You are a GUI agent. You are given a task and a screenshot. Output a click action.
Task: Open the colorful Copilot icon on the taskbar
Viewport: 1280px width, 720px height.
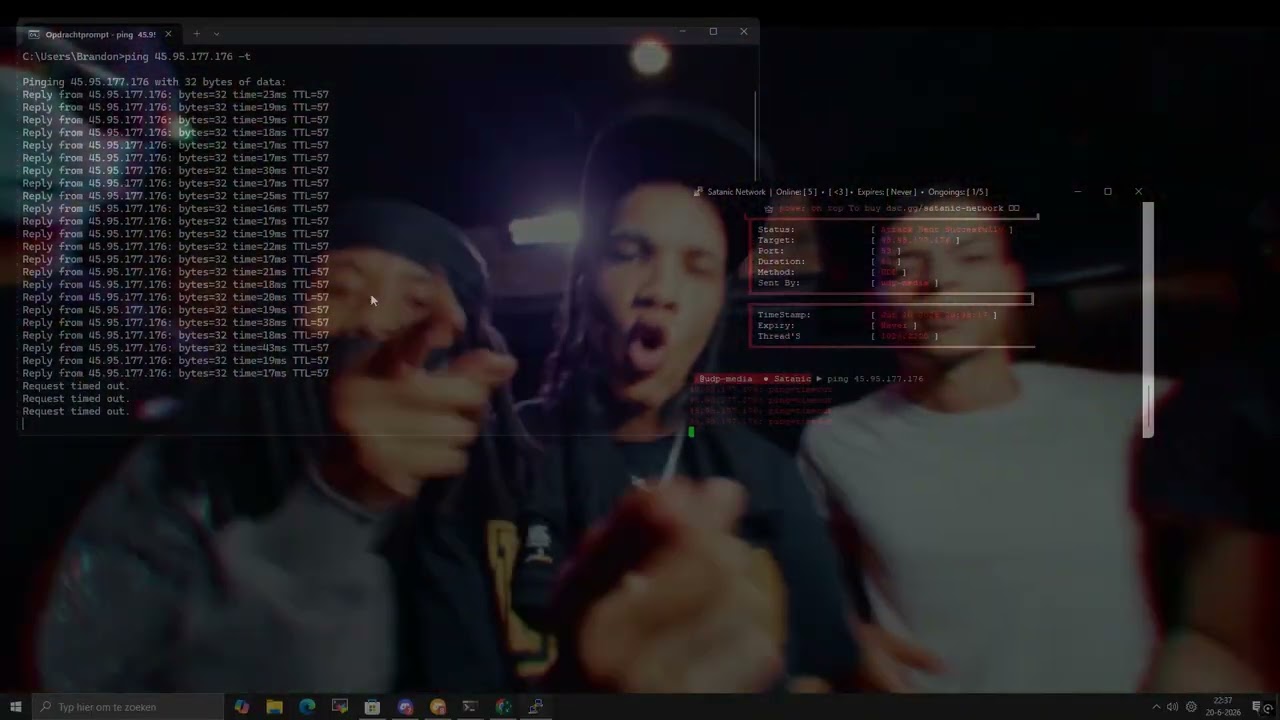(x=241, y=707)
